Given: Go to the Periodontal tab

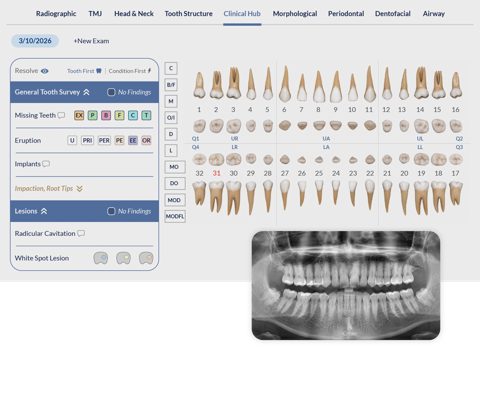Looking at the screenshot, I should [x=346, y=14].
